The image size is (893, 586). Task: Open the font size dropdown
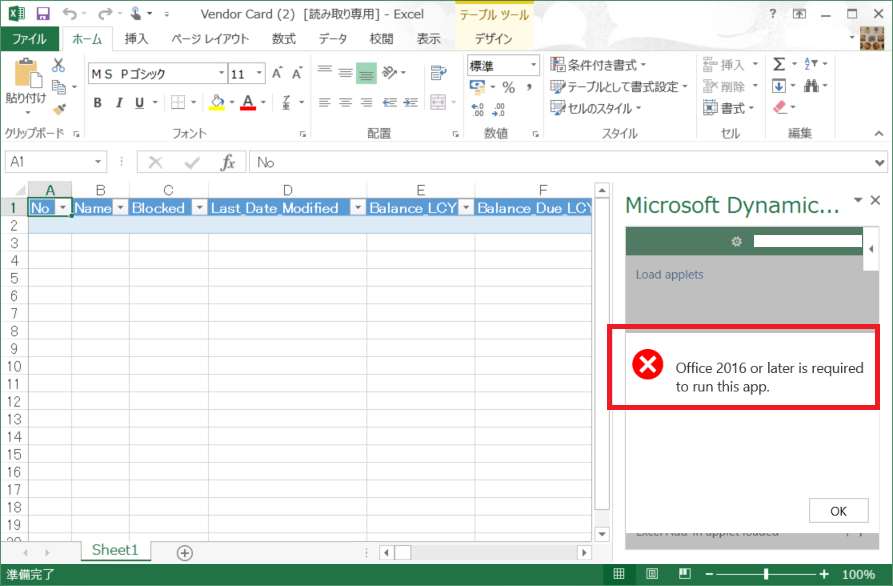click(x=259, y=73)
